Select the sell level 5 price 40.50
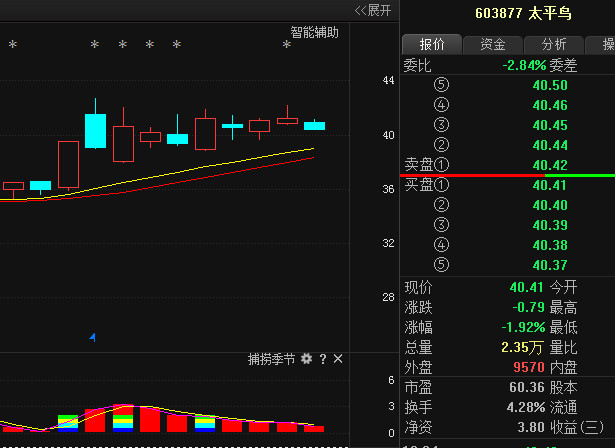Viewport: 615px width, 448px height. pos(550,85)
